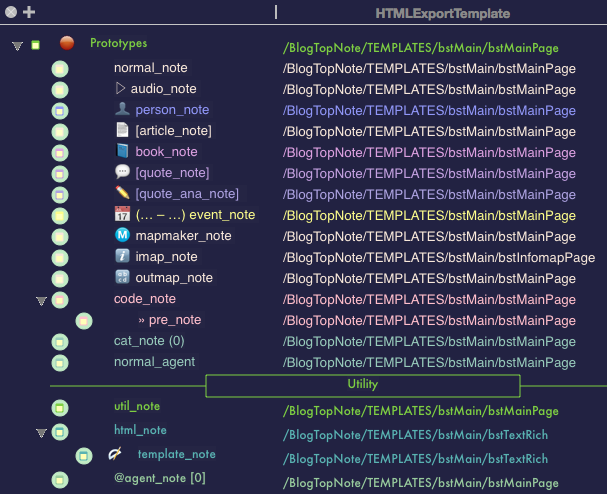
Task: Select the book_note row title
Action: point(166,151)
